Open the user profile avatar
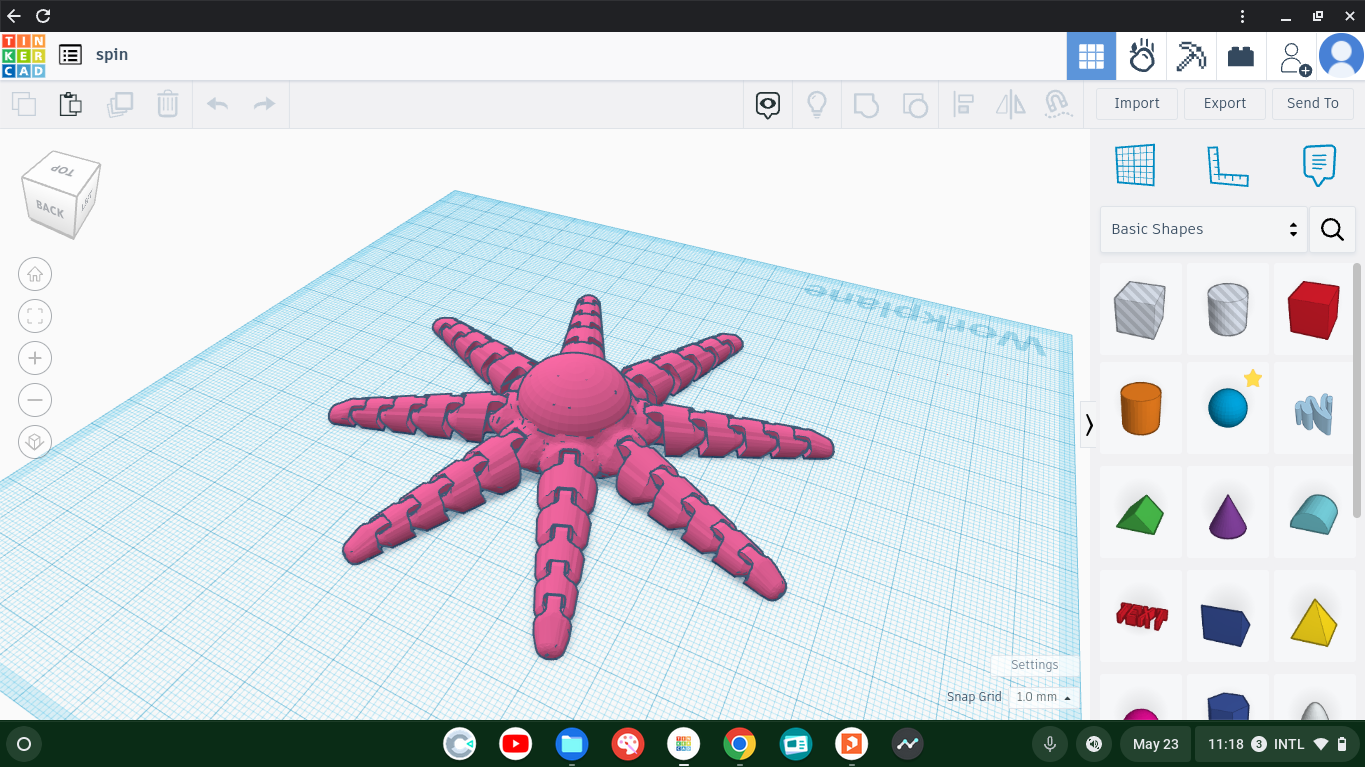1365x767 pixels. coord(1341,56)
